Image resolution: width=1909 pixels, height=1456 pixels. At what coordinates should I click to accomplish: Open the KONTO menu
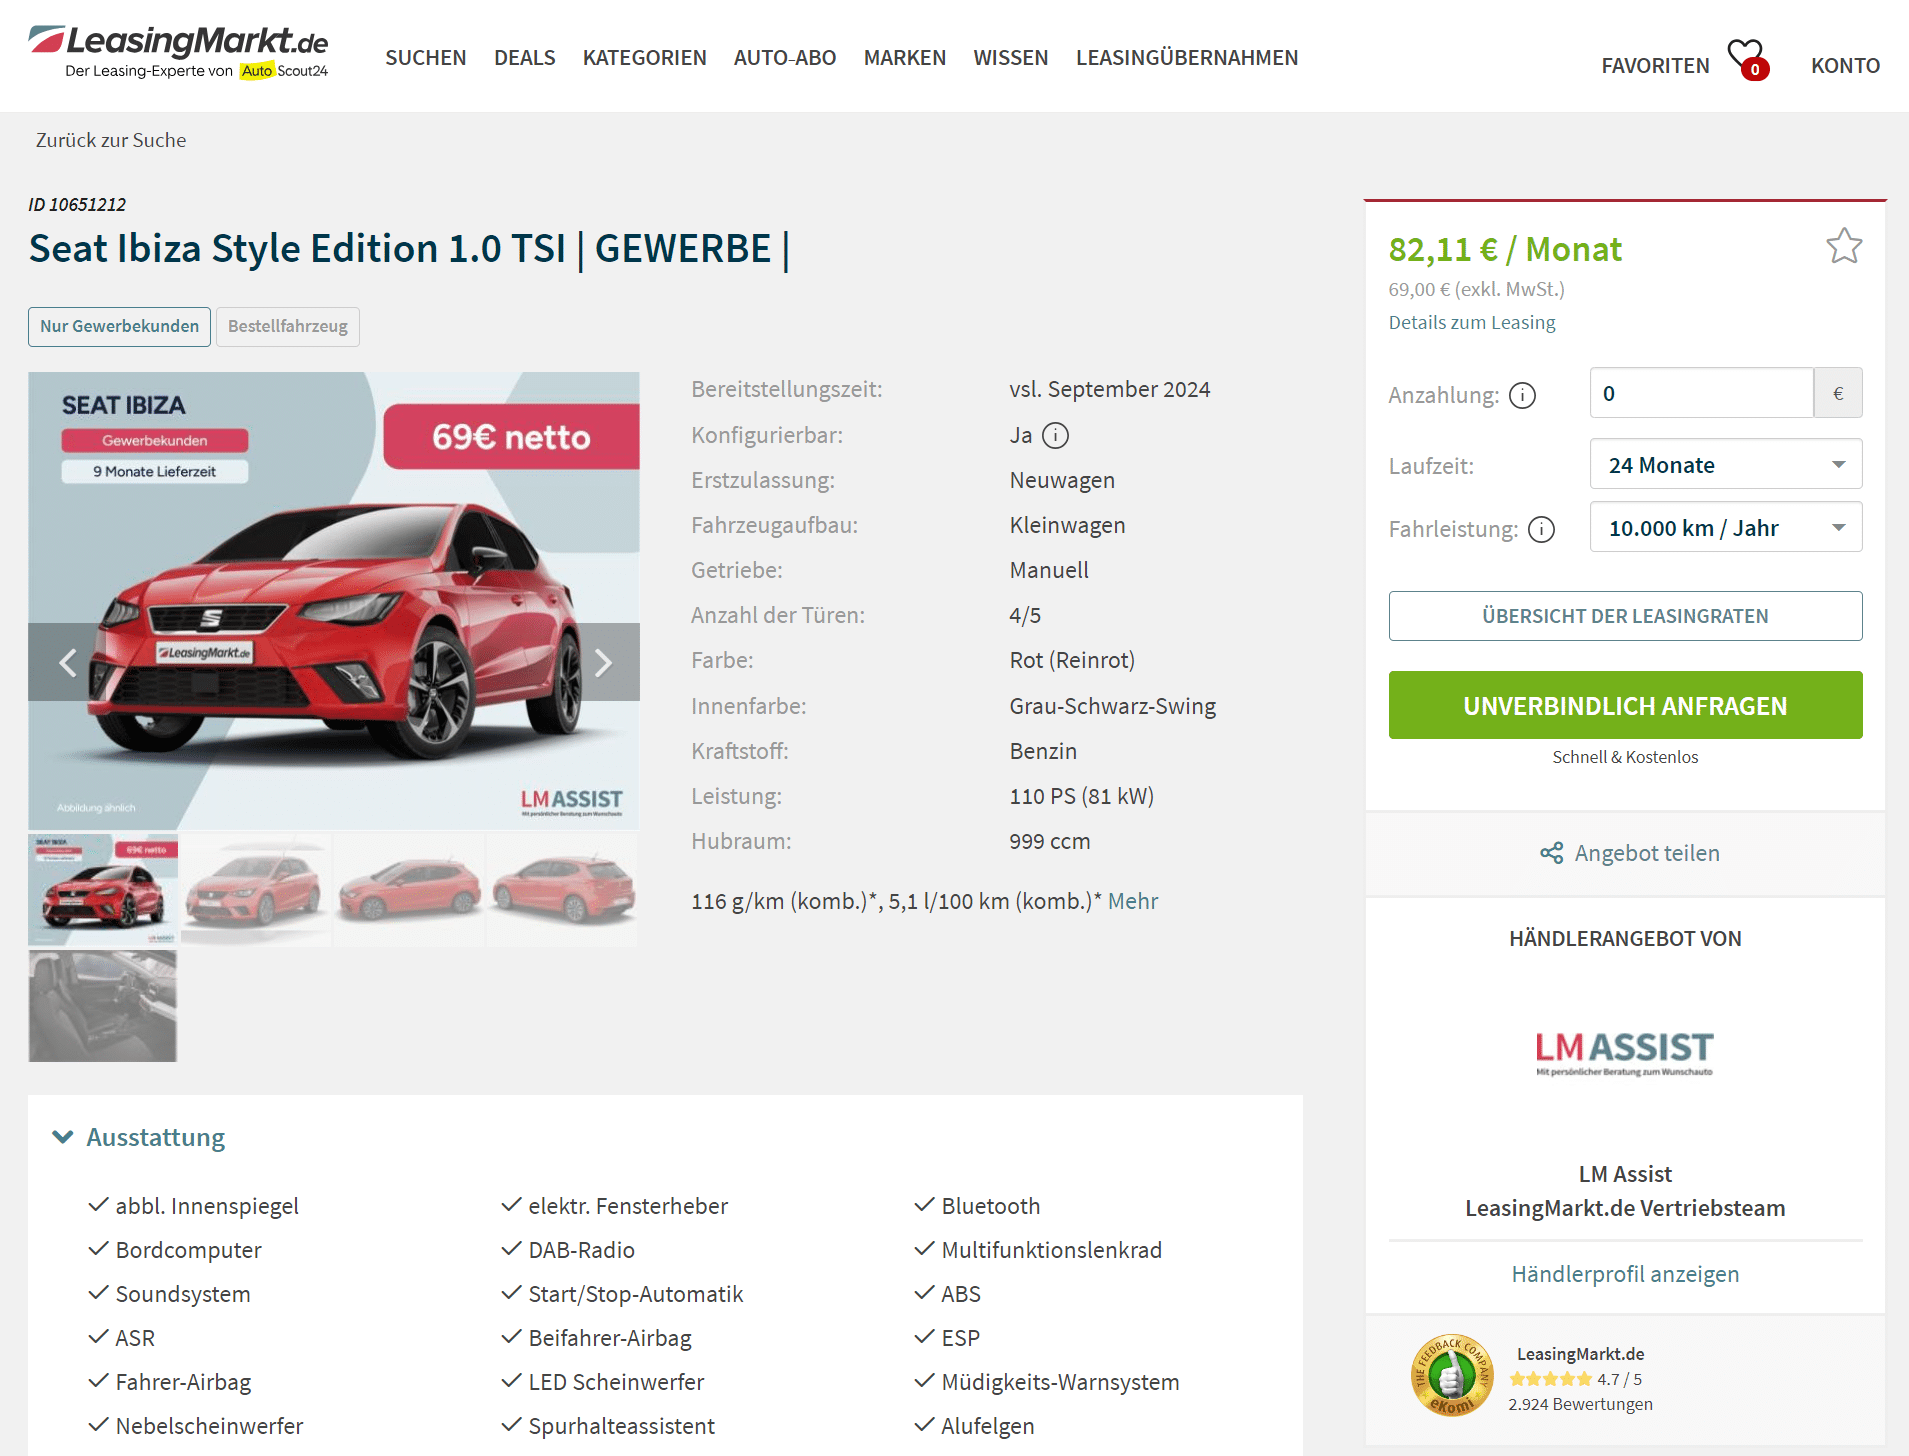[1845, 66]
